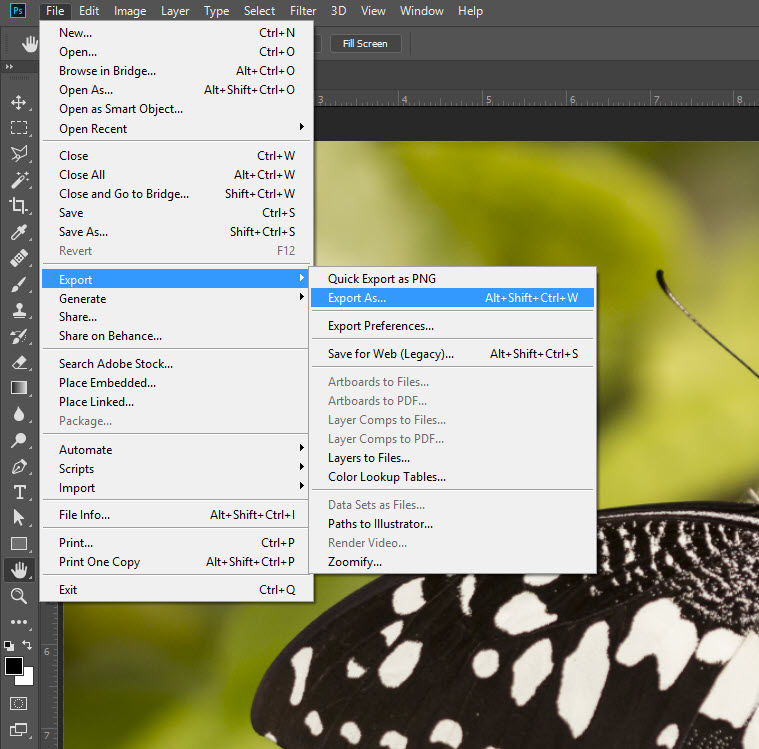Open the Filter menu in menu bar
The height and width of the screenshot is (749, 759).
303,11
